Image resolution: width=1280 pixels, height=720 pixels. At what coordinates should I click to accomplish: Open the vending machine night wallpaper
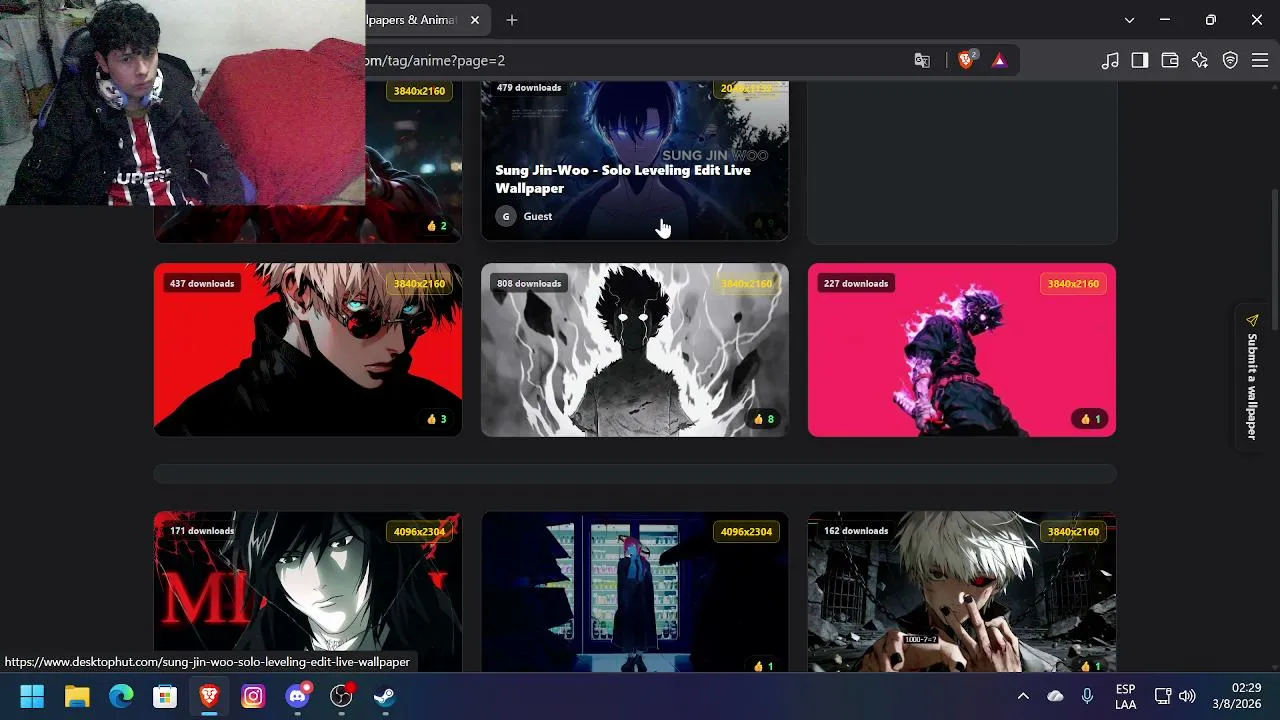[x=635, y=592]
